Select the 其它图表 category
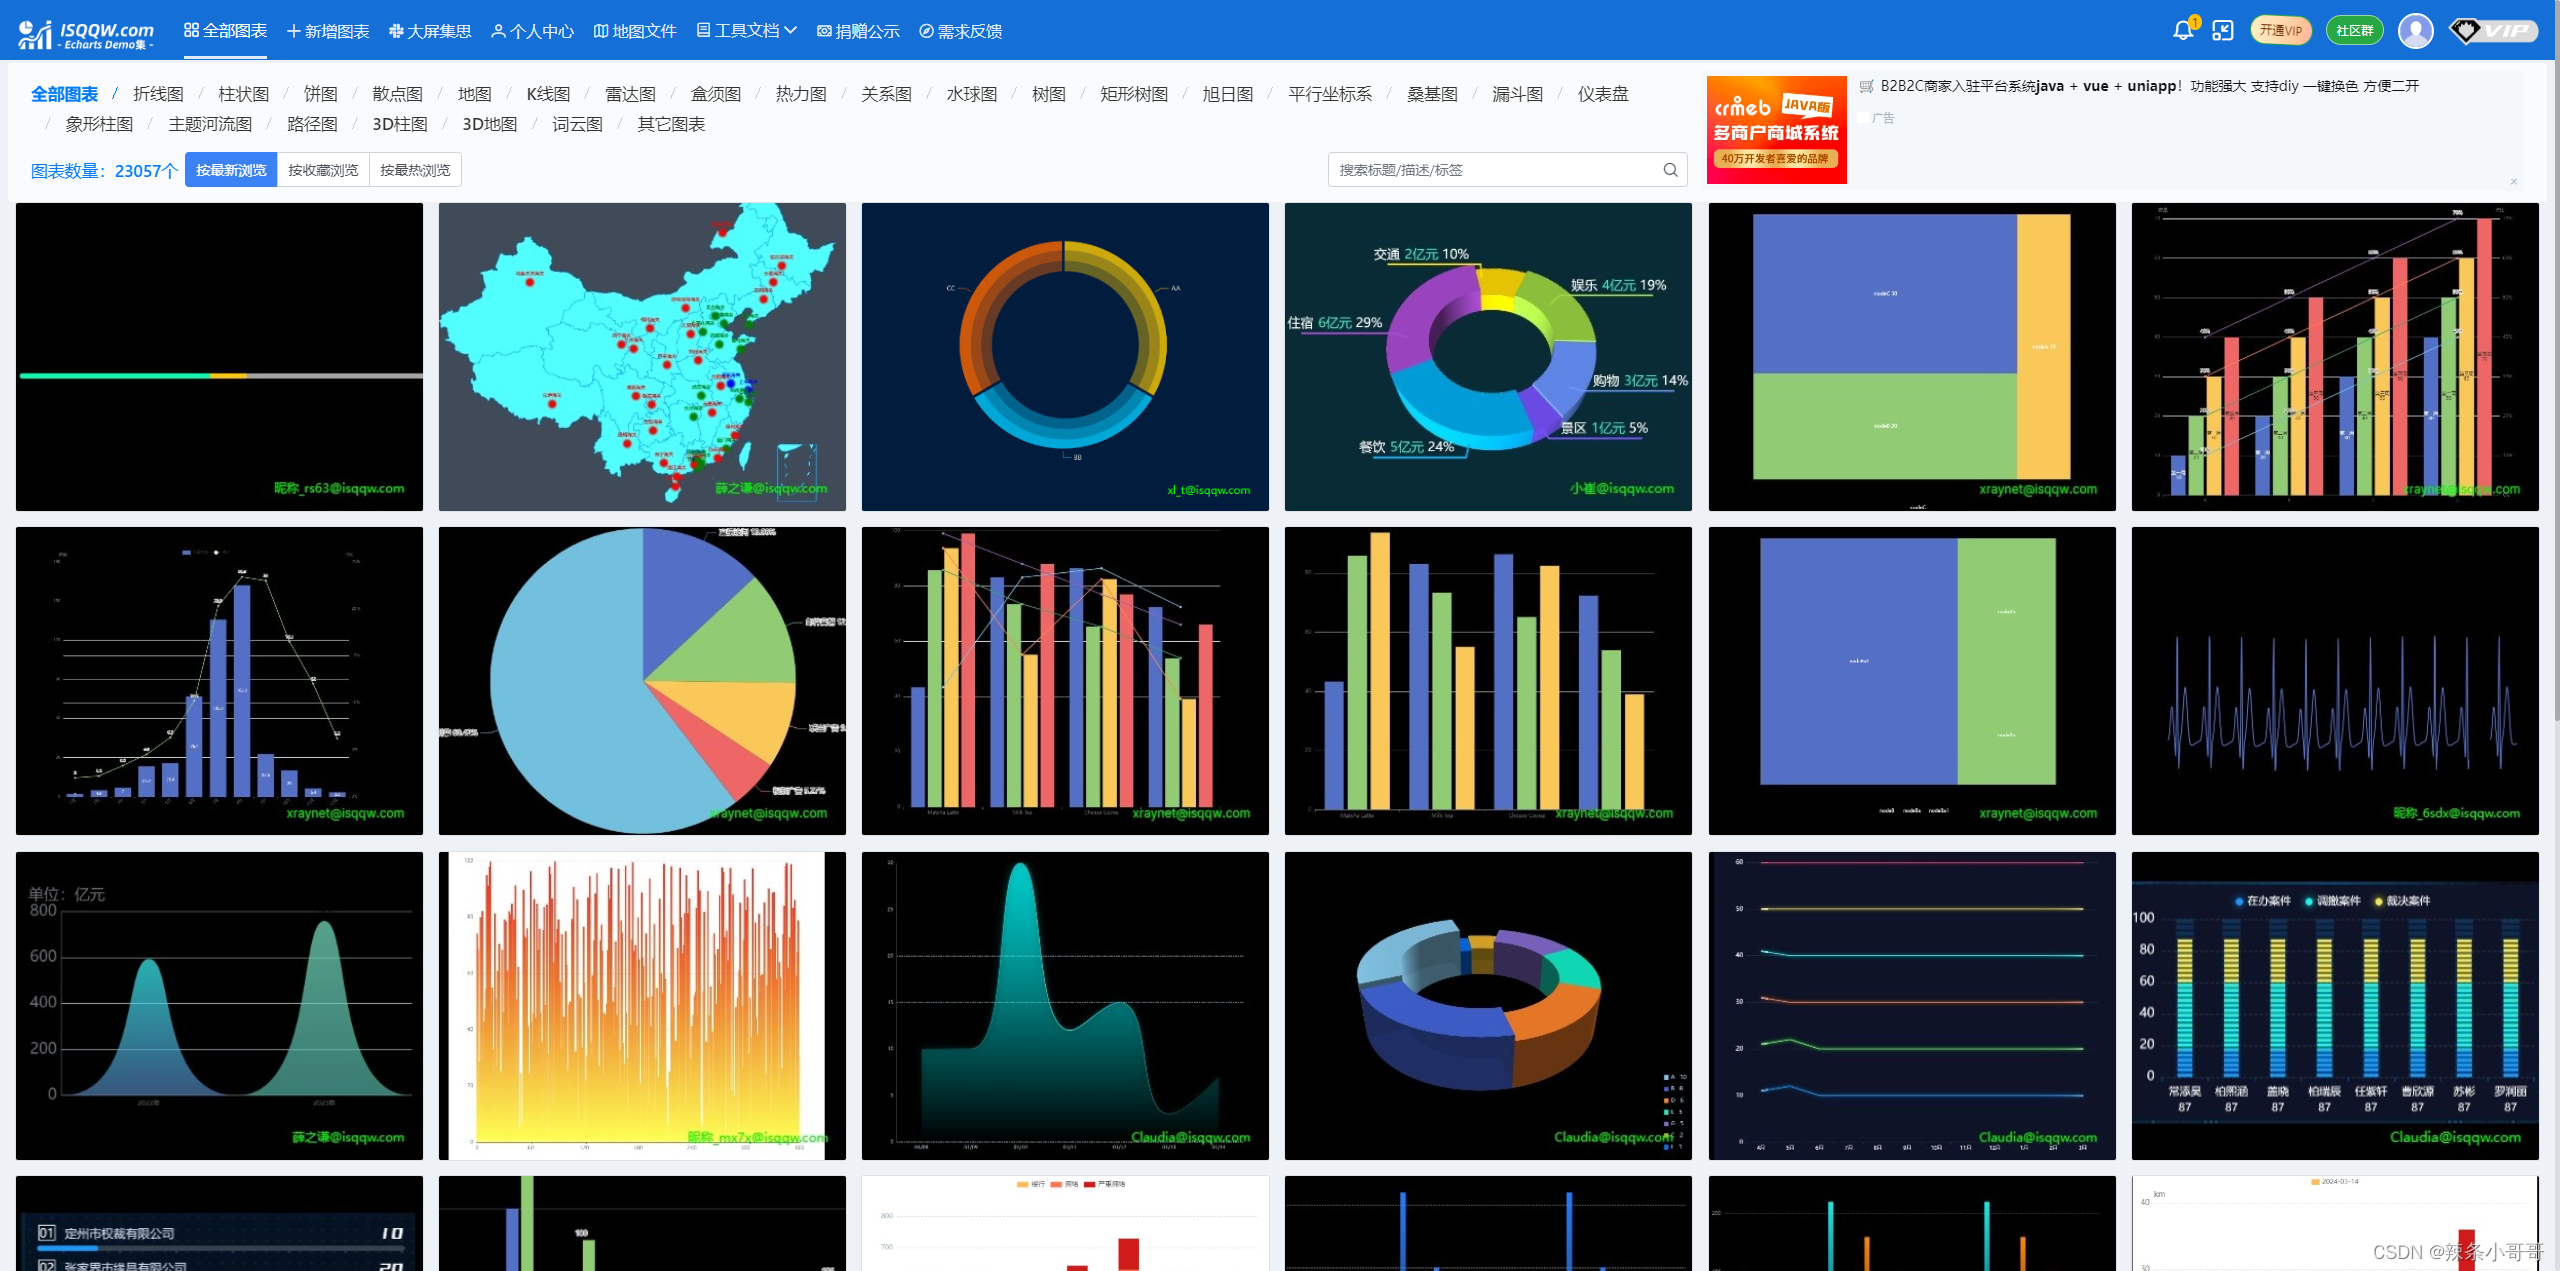 pyautogui.click(x=671, y=124)
